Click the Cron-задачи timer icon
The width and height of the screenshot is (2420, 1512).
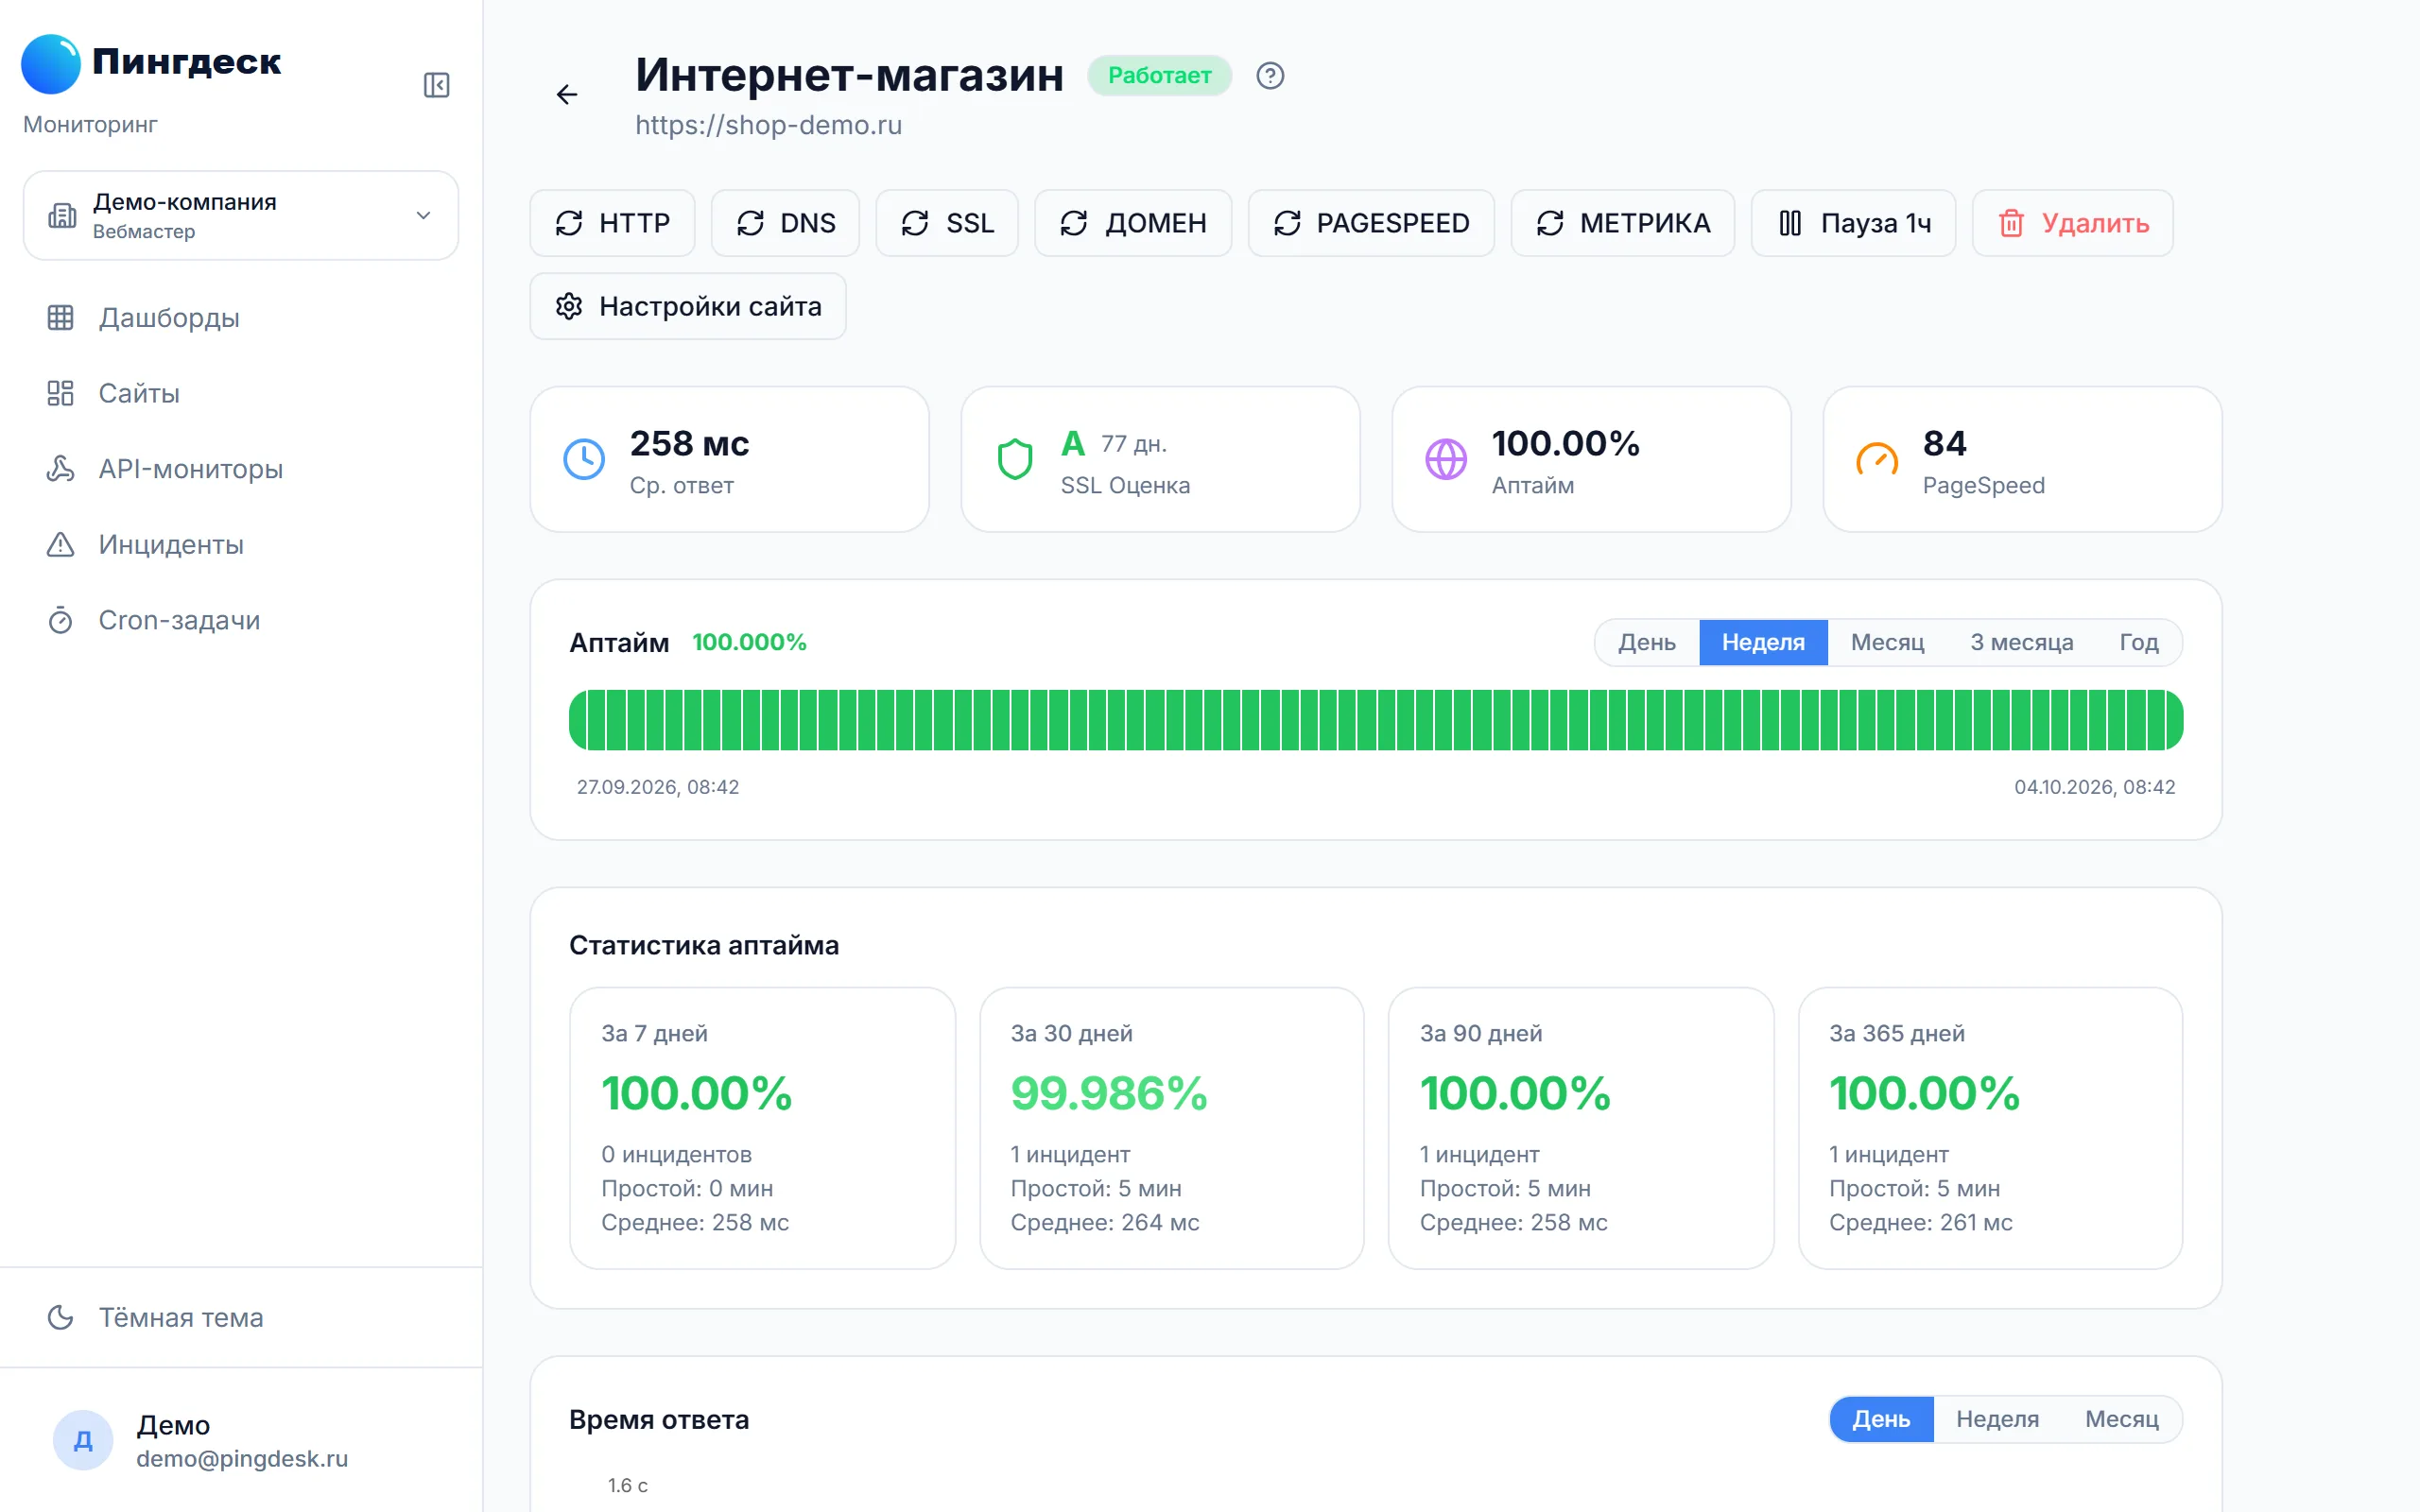point(60,620)
